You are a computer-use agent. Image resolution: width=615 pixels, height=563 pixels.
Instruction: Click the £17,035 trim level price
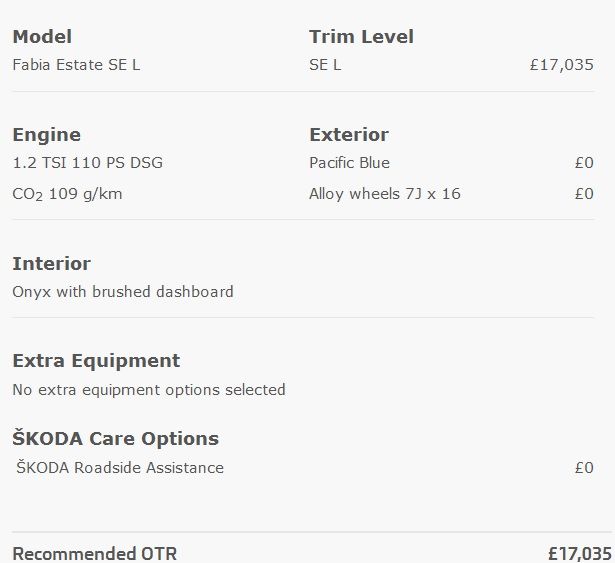tap(562, 65)
